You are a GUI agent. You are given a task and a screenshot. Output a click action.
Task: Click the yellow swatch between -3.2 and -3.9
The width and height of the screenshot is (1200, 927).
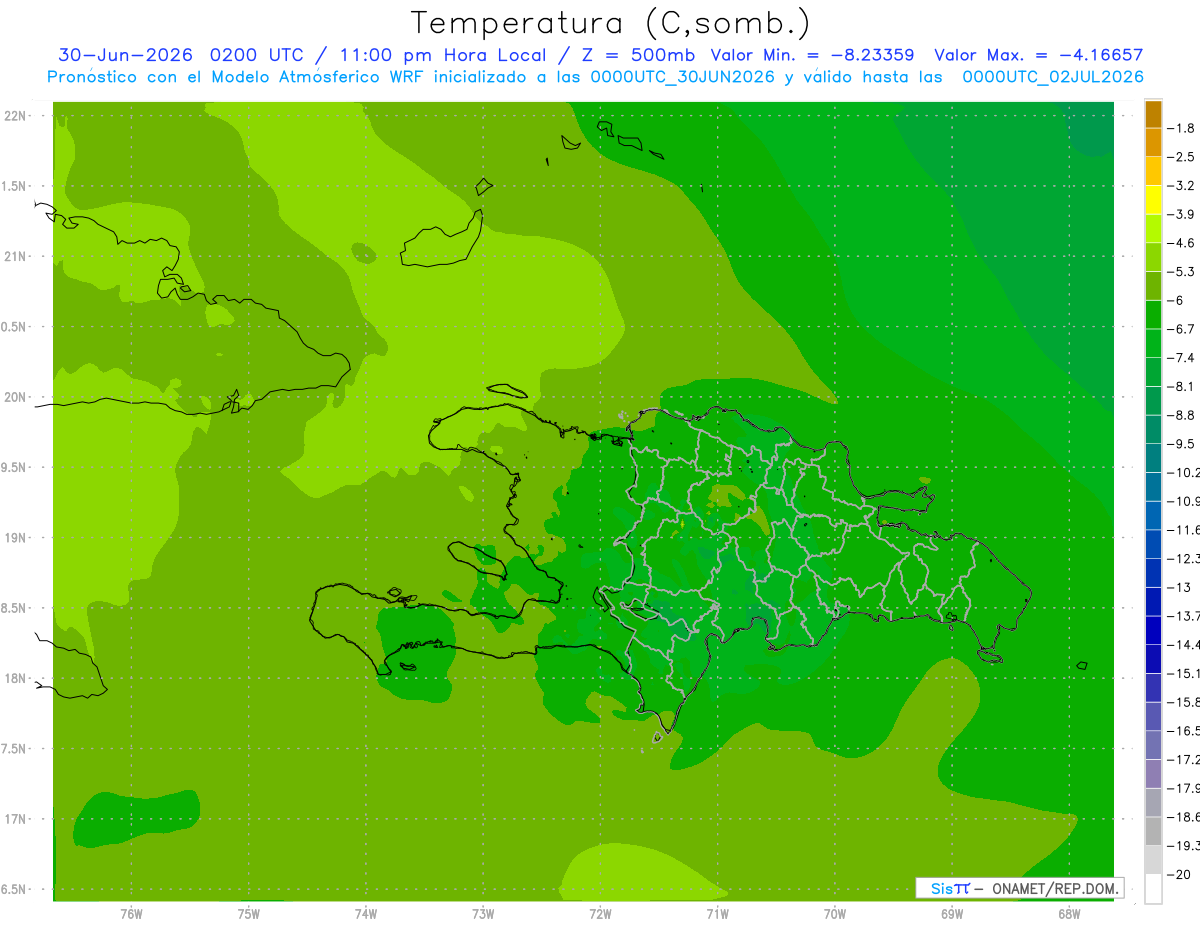coord(1153,200)
